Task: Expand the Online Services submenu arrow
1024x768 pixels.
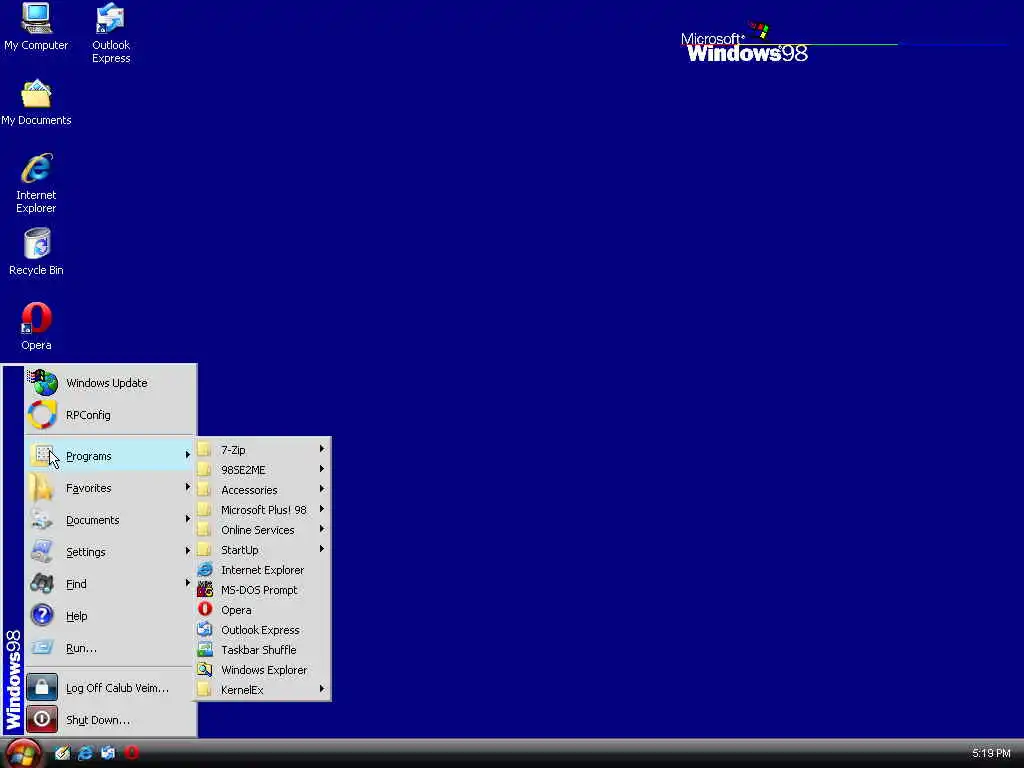Action: [x=322, y=529]
